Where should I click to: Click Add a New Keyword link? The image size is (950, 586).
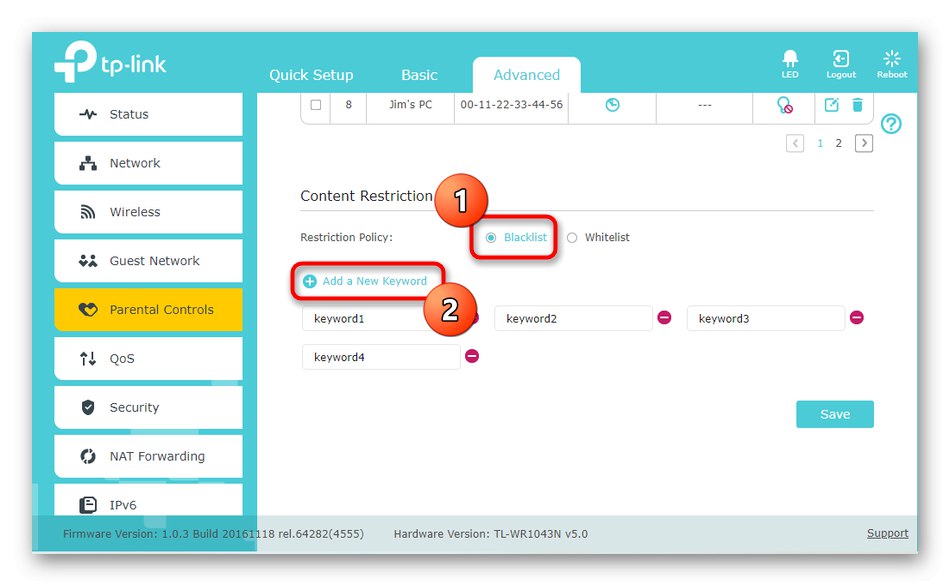pos(374,281)
